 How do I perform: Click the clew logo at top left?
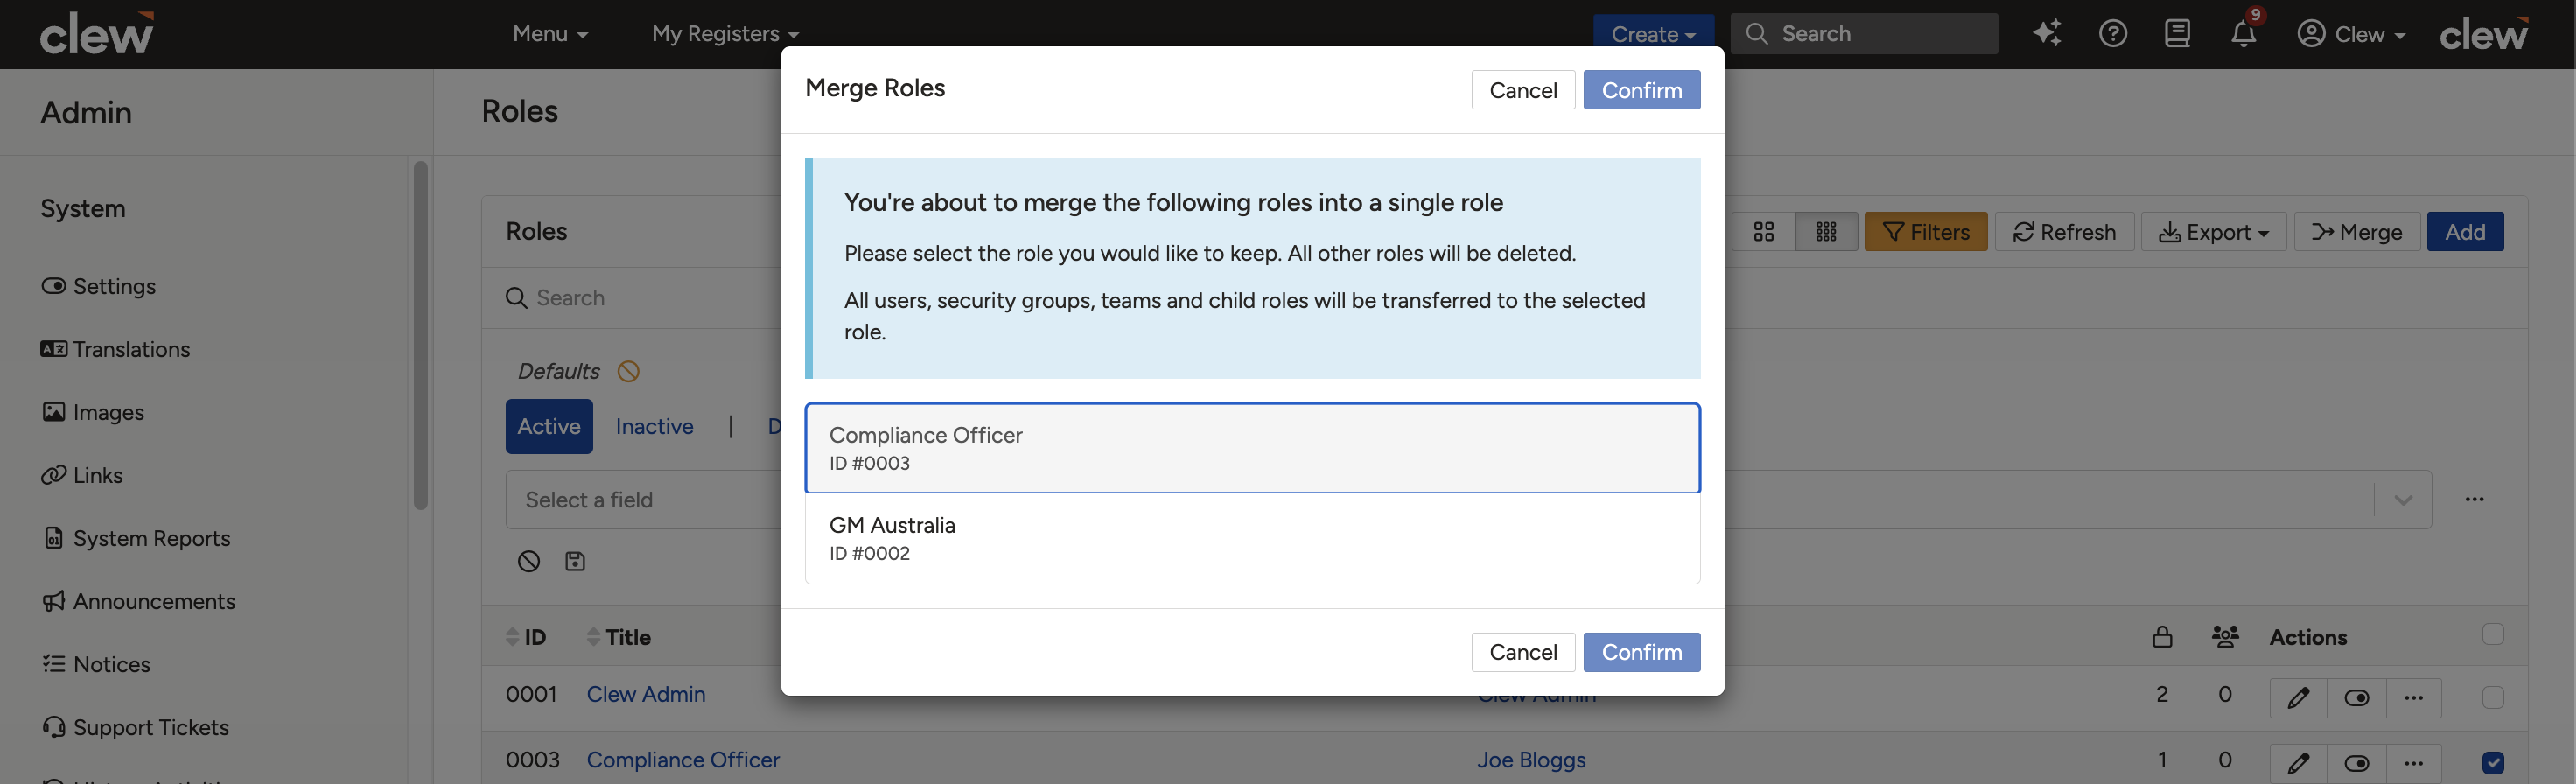click(97, 33)
